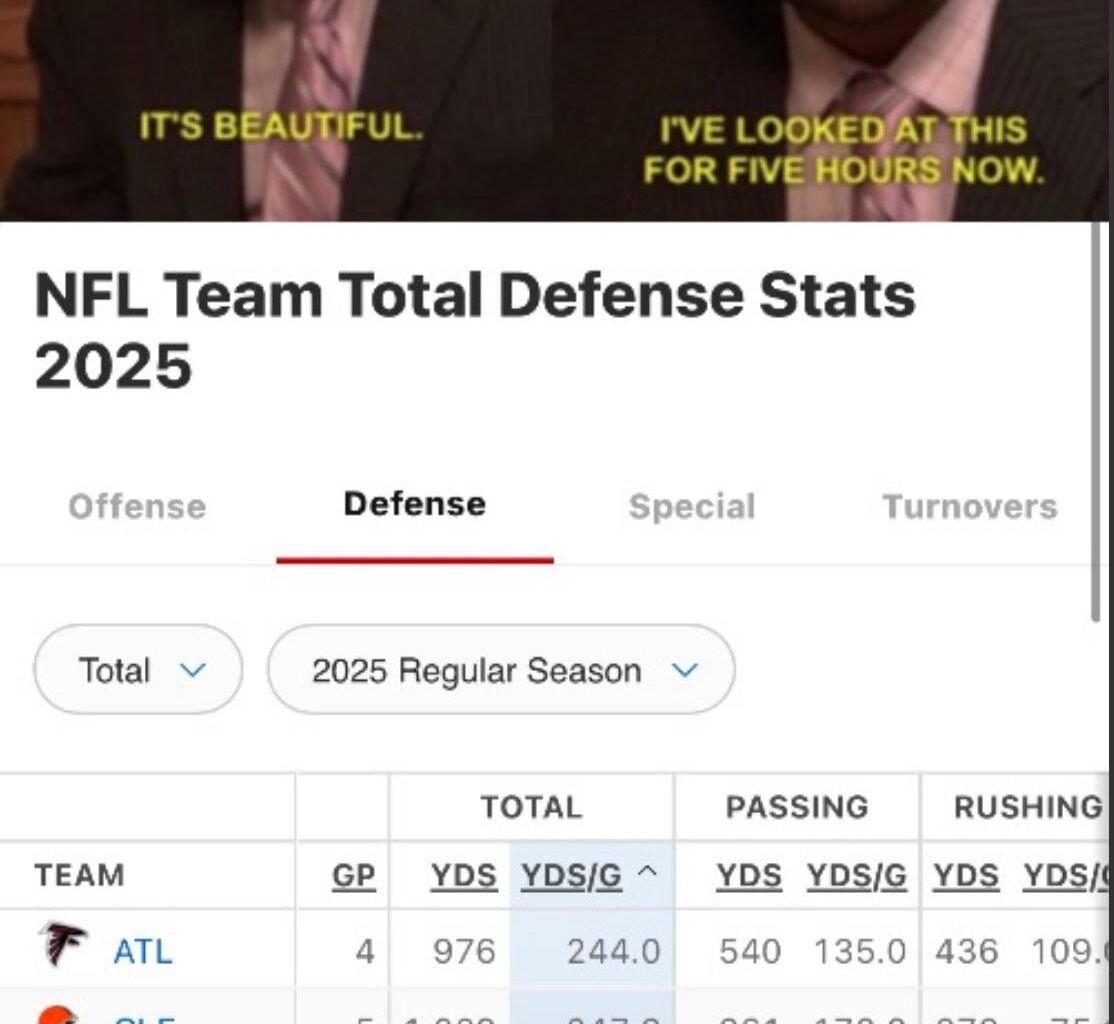1114x1024 pixels.
Task: Select the Defense tab
Action: [x=414, y=504]
